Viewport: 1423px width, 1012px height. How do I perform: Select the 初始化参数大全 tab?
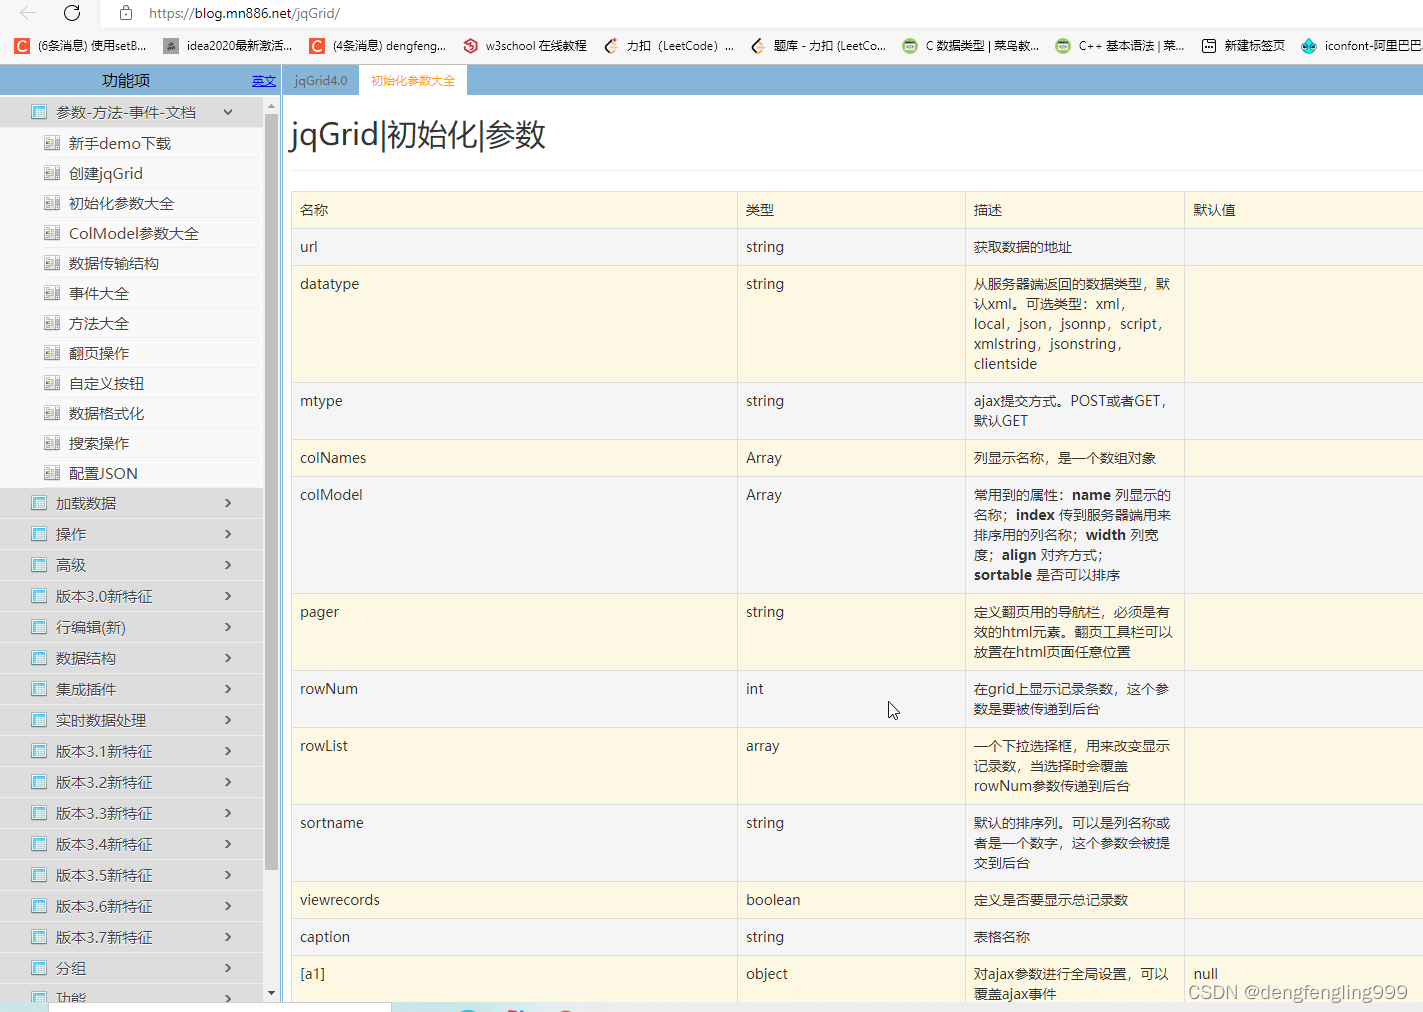[412, 79]
